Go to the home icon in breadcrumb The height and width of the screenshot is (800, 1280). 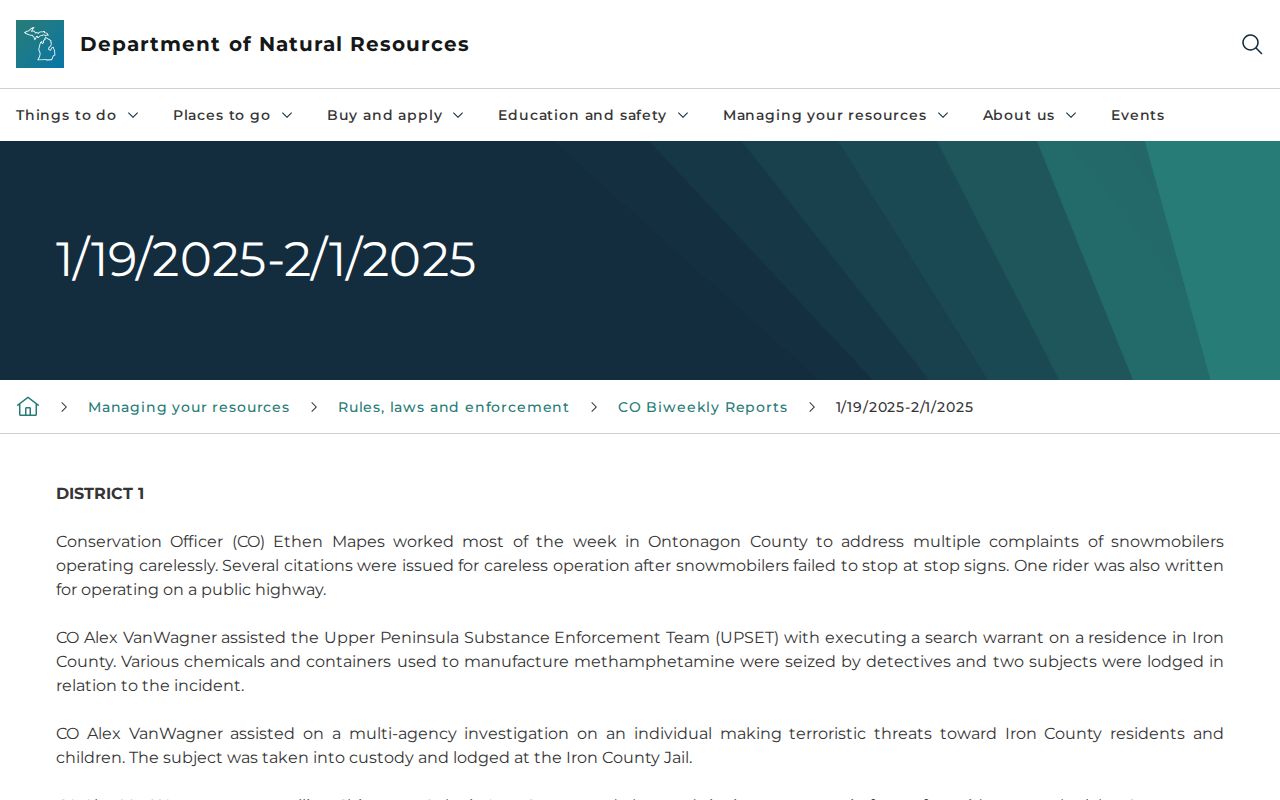[28, 406]
